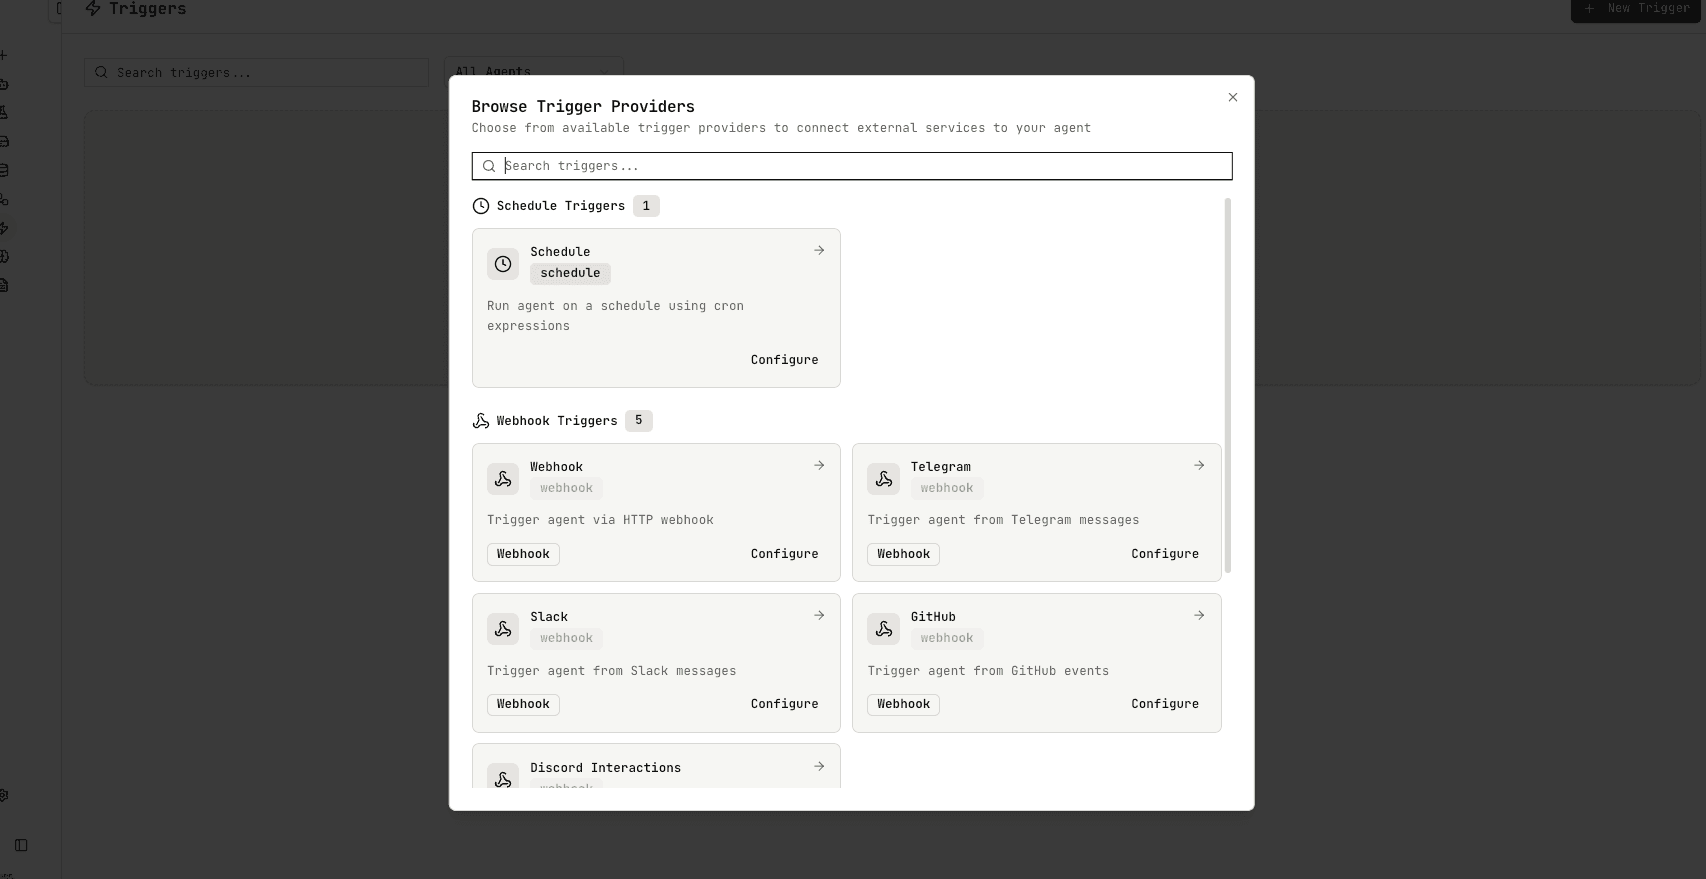Screen dimensions: 1706x879
Task: Click the New Trigger button
Action: tap(1637, 9)
